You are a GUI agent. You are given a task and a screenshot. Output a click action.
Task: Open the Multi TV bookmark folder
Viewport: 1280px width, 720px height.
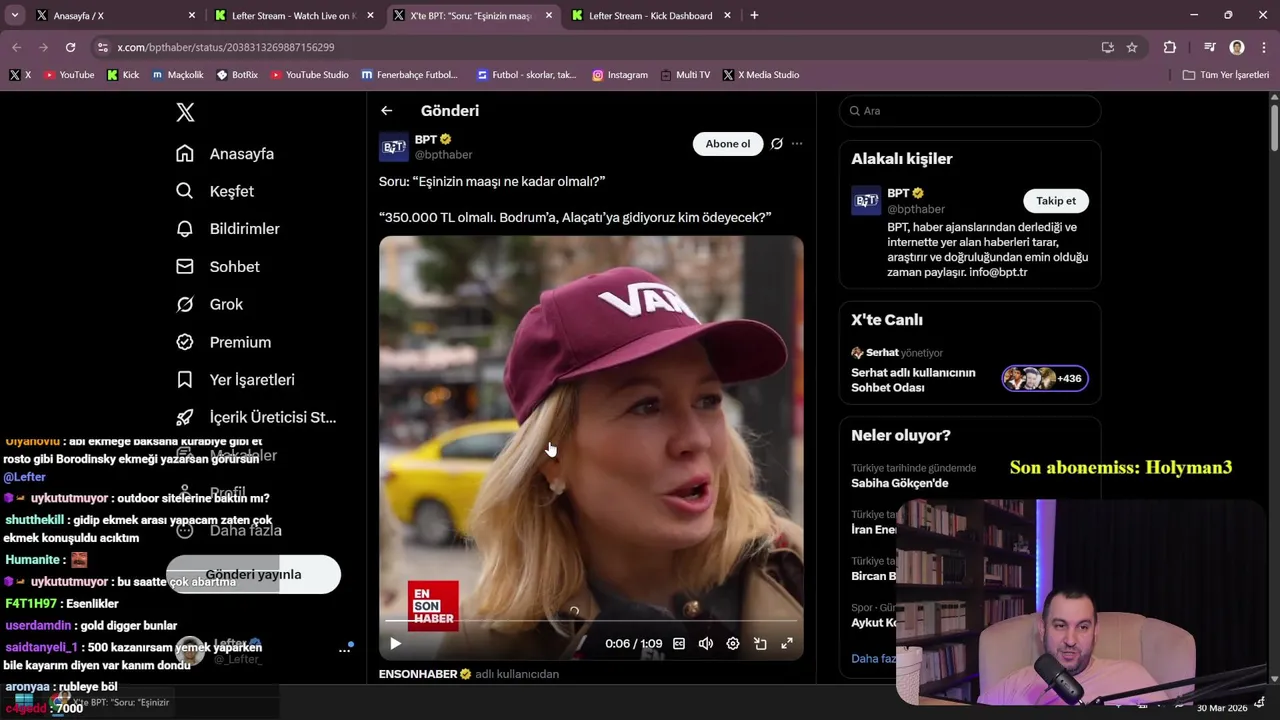coord(685,75)
